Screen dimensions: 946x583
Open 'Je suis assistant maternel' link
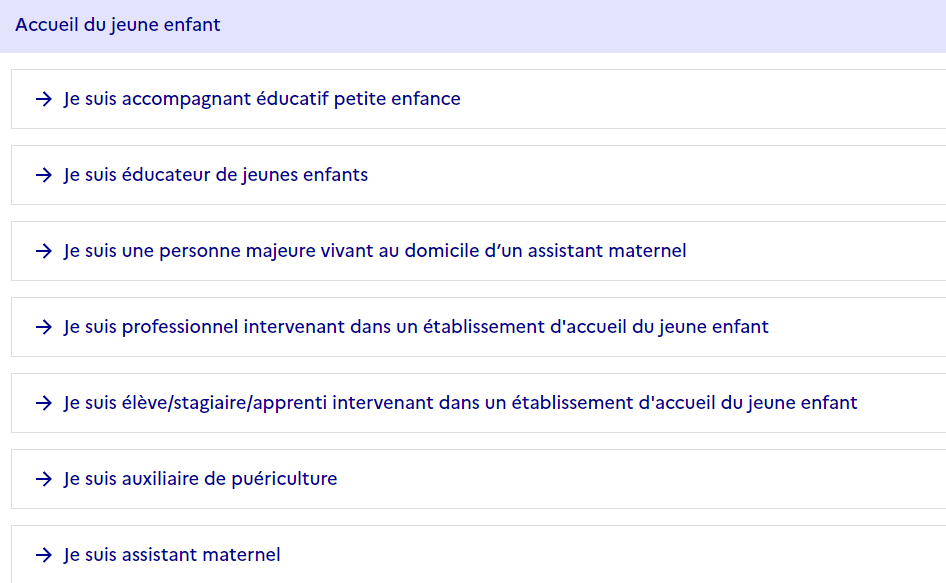[172, 555]
